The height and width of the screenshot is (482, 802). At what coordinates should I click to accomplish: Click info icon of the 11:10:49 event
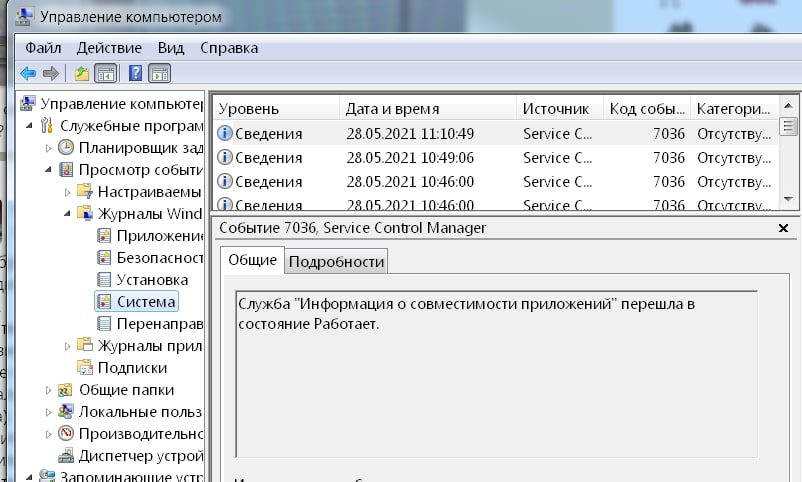pos(225,133)
